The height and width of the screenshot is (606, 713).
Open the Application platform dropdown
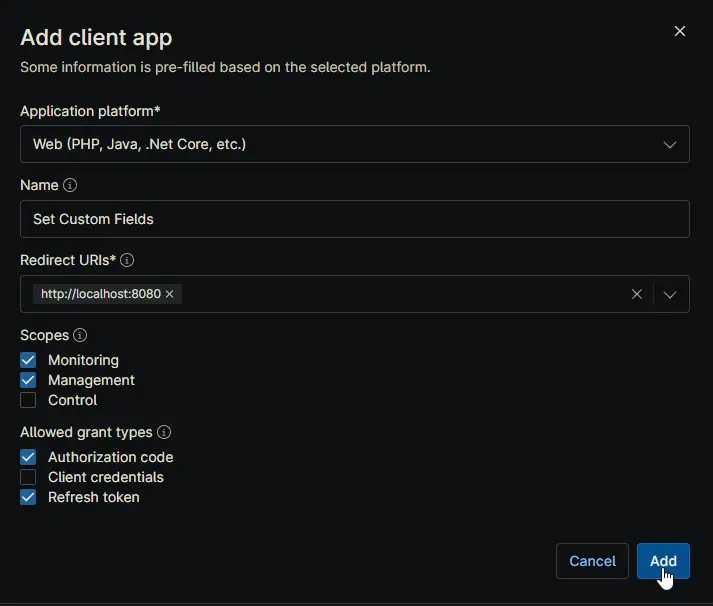pos(355,144)
